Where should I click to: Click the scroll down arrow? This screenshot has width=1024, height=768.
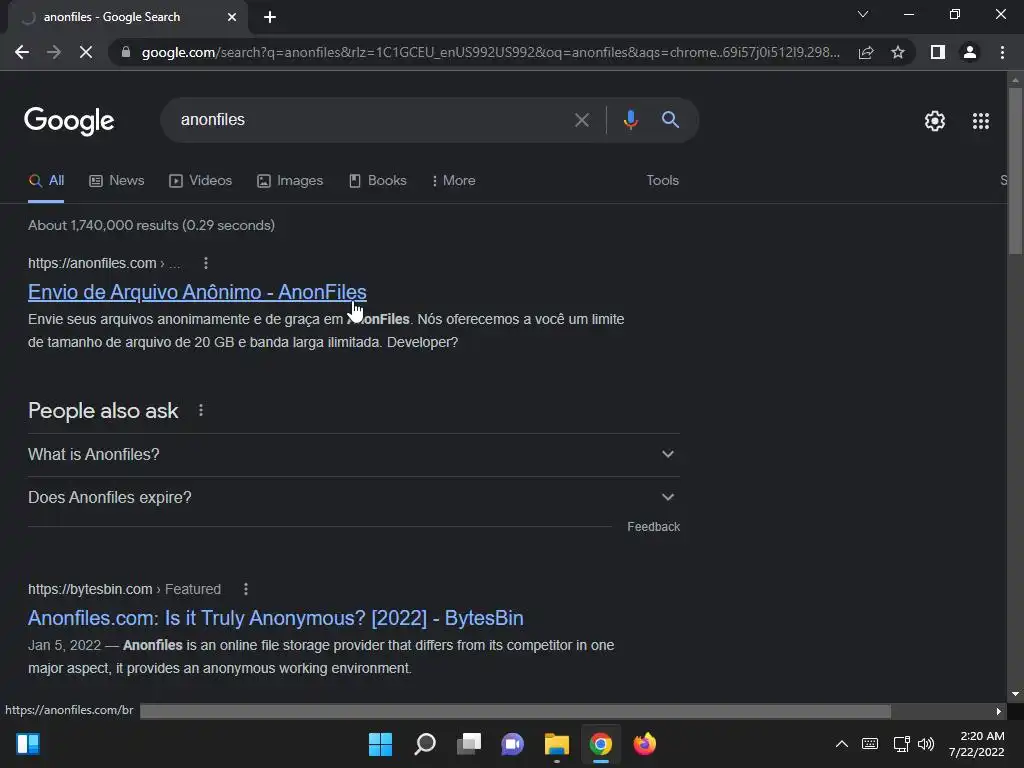coord(1015,694)
